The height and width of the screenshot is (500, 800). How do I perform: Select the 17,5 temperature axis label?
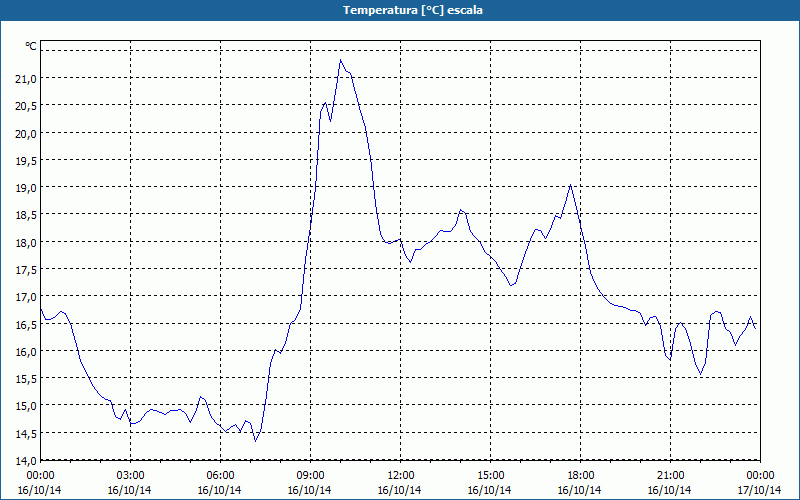point(27,269)
